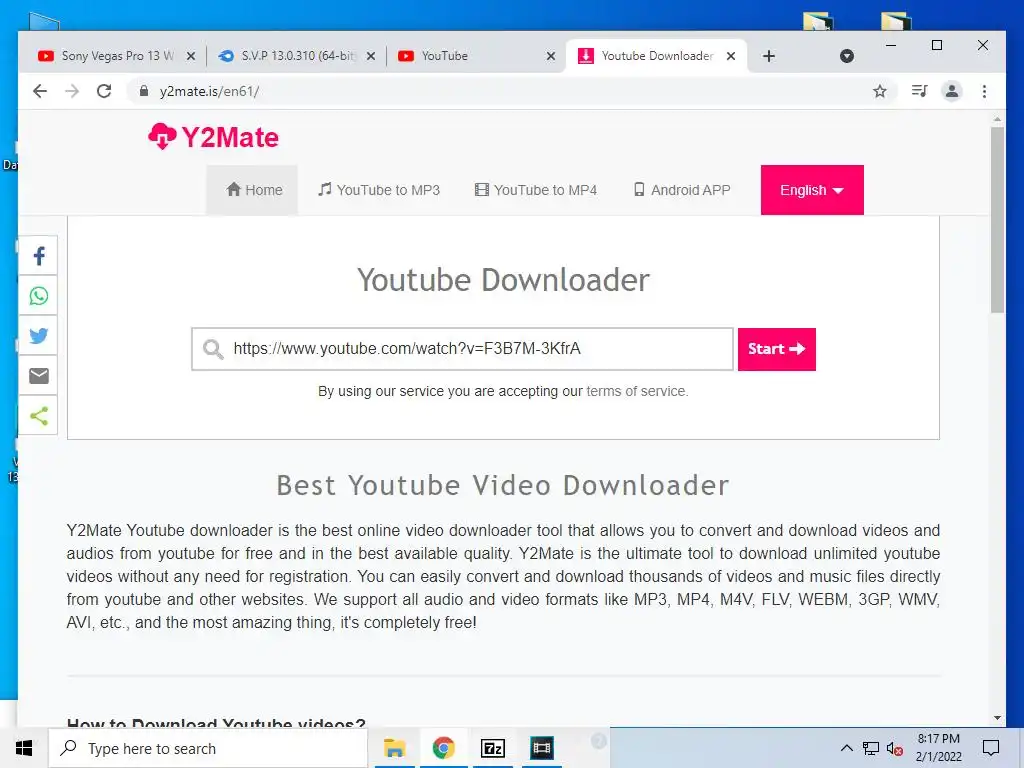Image resolution: width=1024 pixels, height=768 pixels.
Task: Click the YouTube URL input field
Action: (462, 349)
